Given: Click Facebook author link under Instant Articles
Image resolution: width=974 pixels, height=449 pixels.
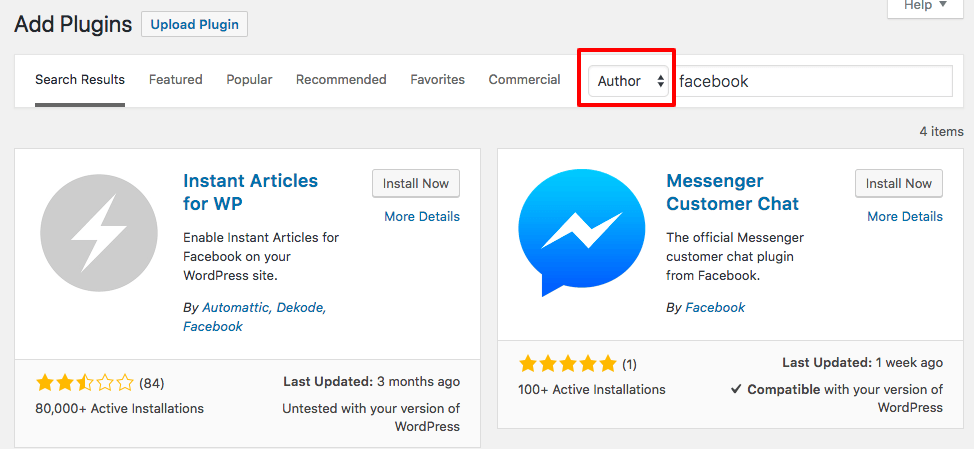Looking at the screenshot, I should (212, 326).
